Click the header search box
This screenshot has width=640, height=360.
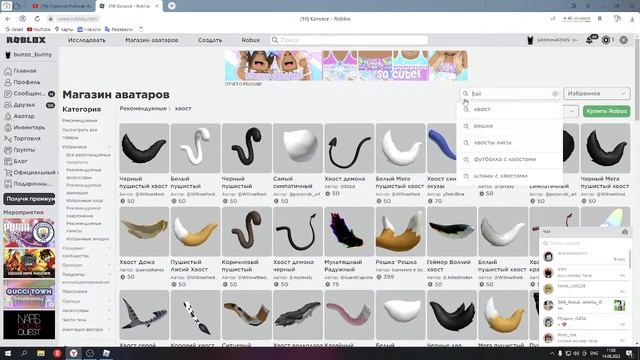(x=349, y=40)
